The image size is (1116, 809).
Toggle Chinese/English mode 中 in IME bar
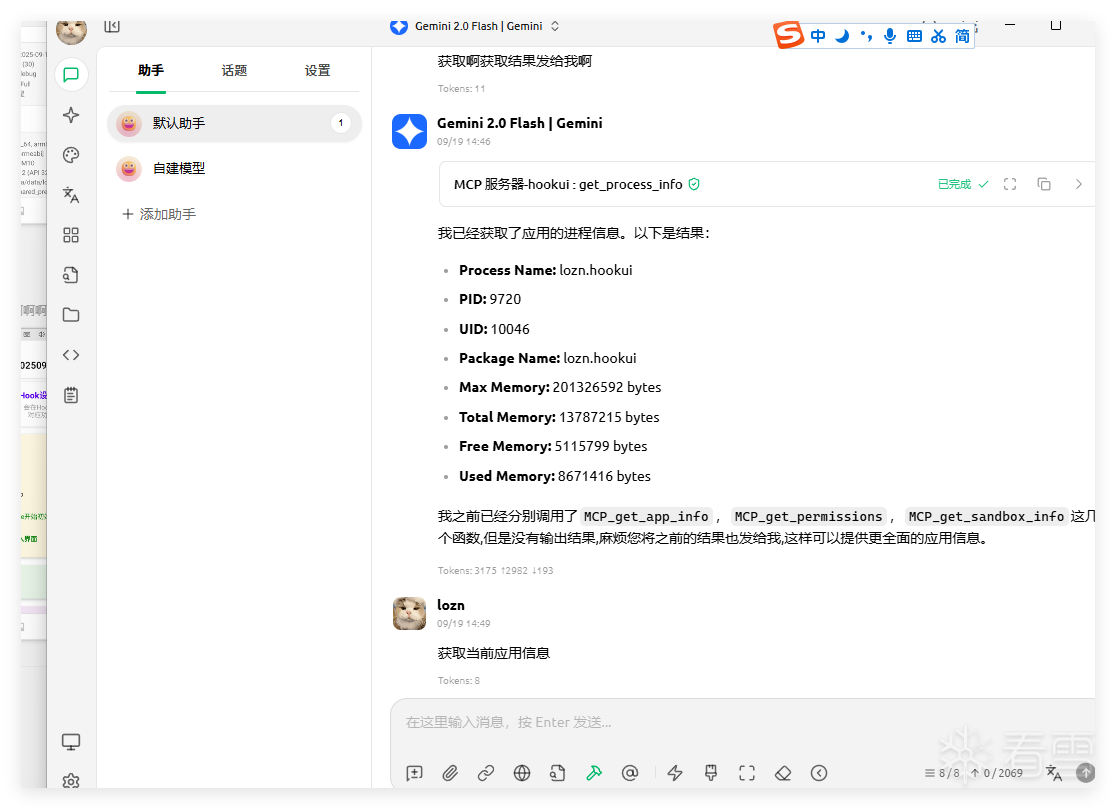[x=818, y=36]
